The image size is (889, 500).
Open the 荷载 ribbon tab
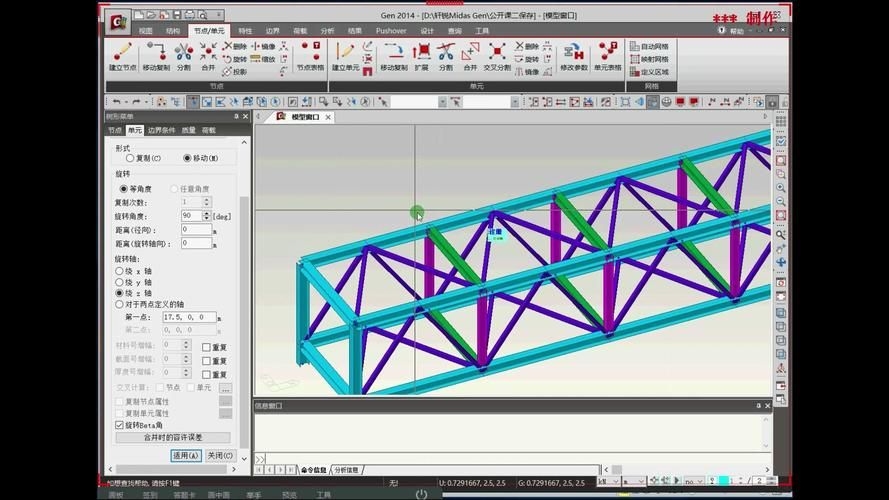tap(300, 31)
